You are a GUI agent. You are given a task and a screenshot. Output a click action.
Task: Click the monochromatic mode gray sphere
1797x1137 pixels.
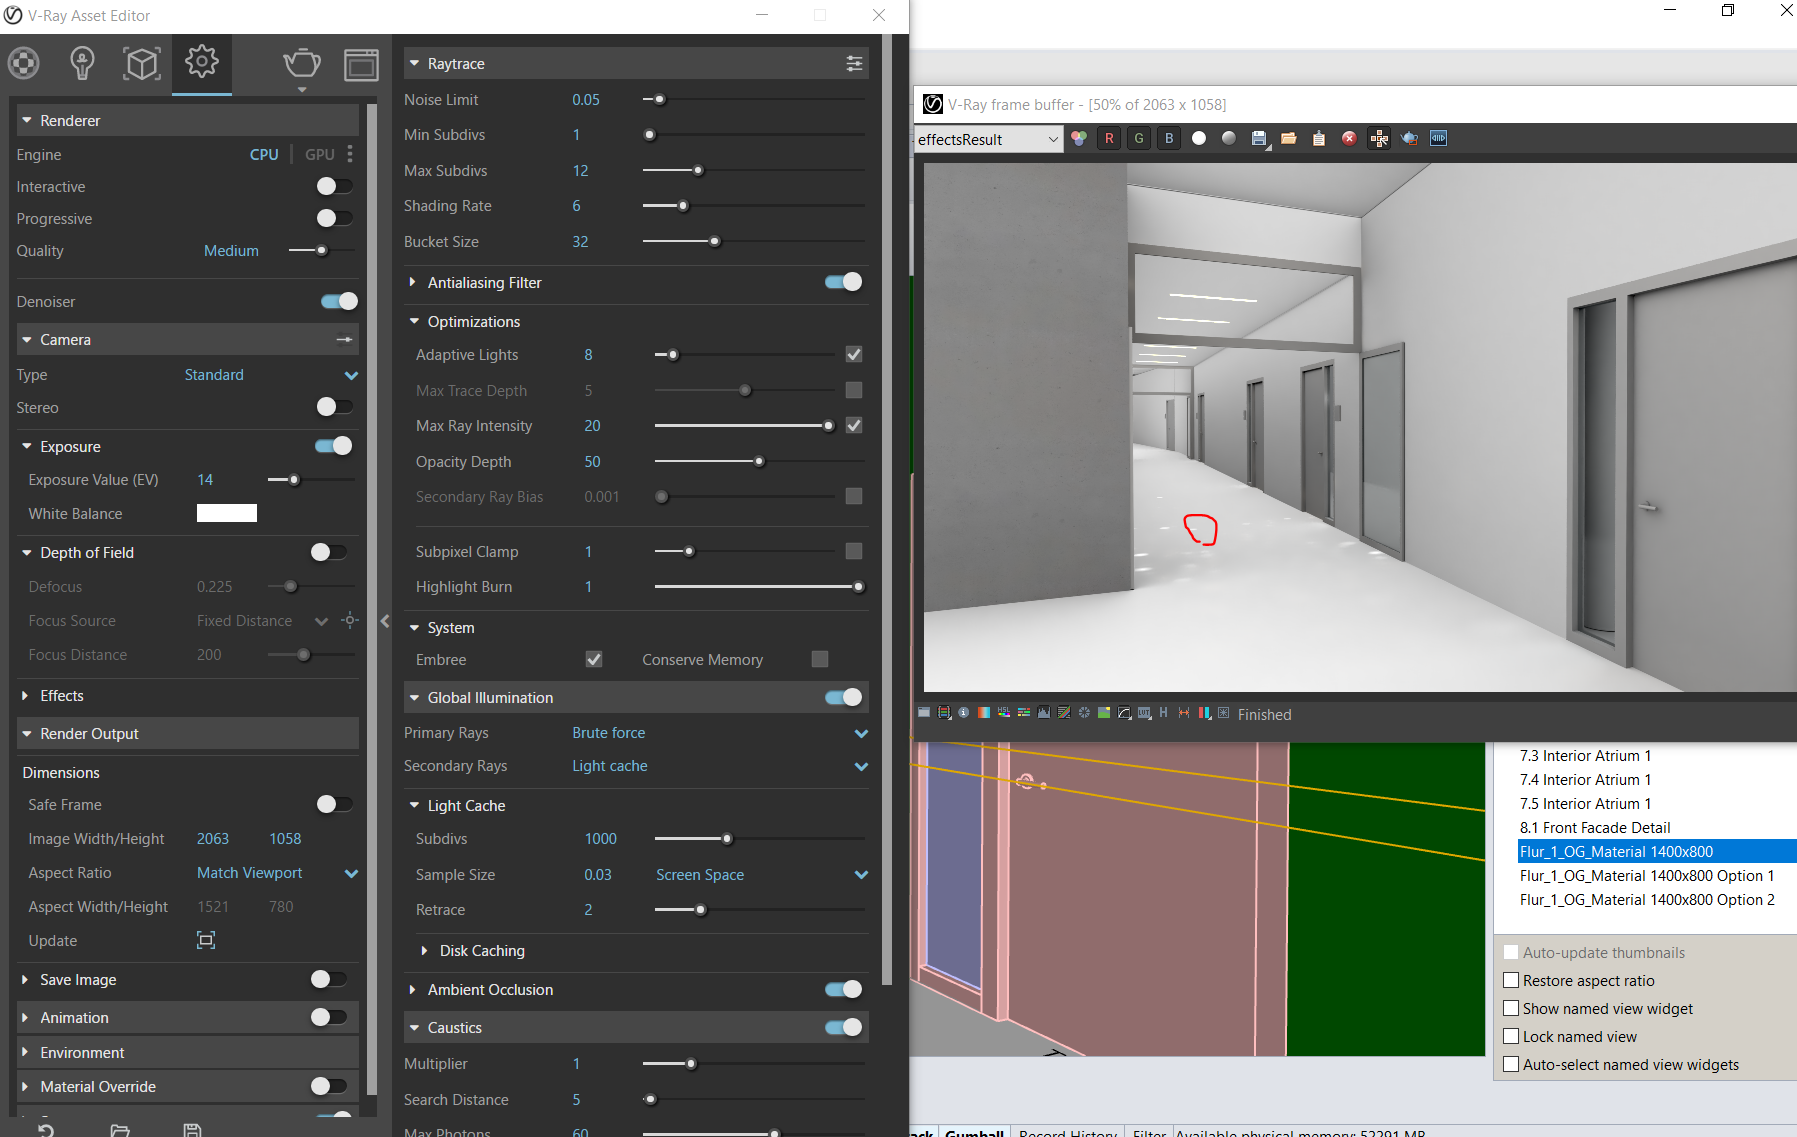click(x=1229, y=139)
